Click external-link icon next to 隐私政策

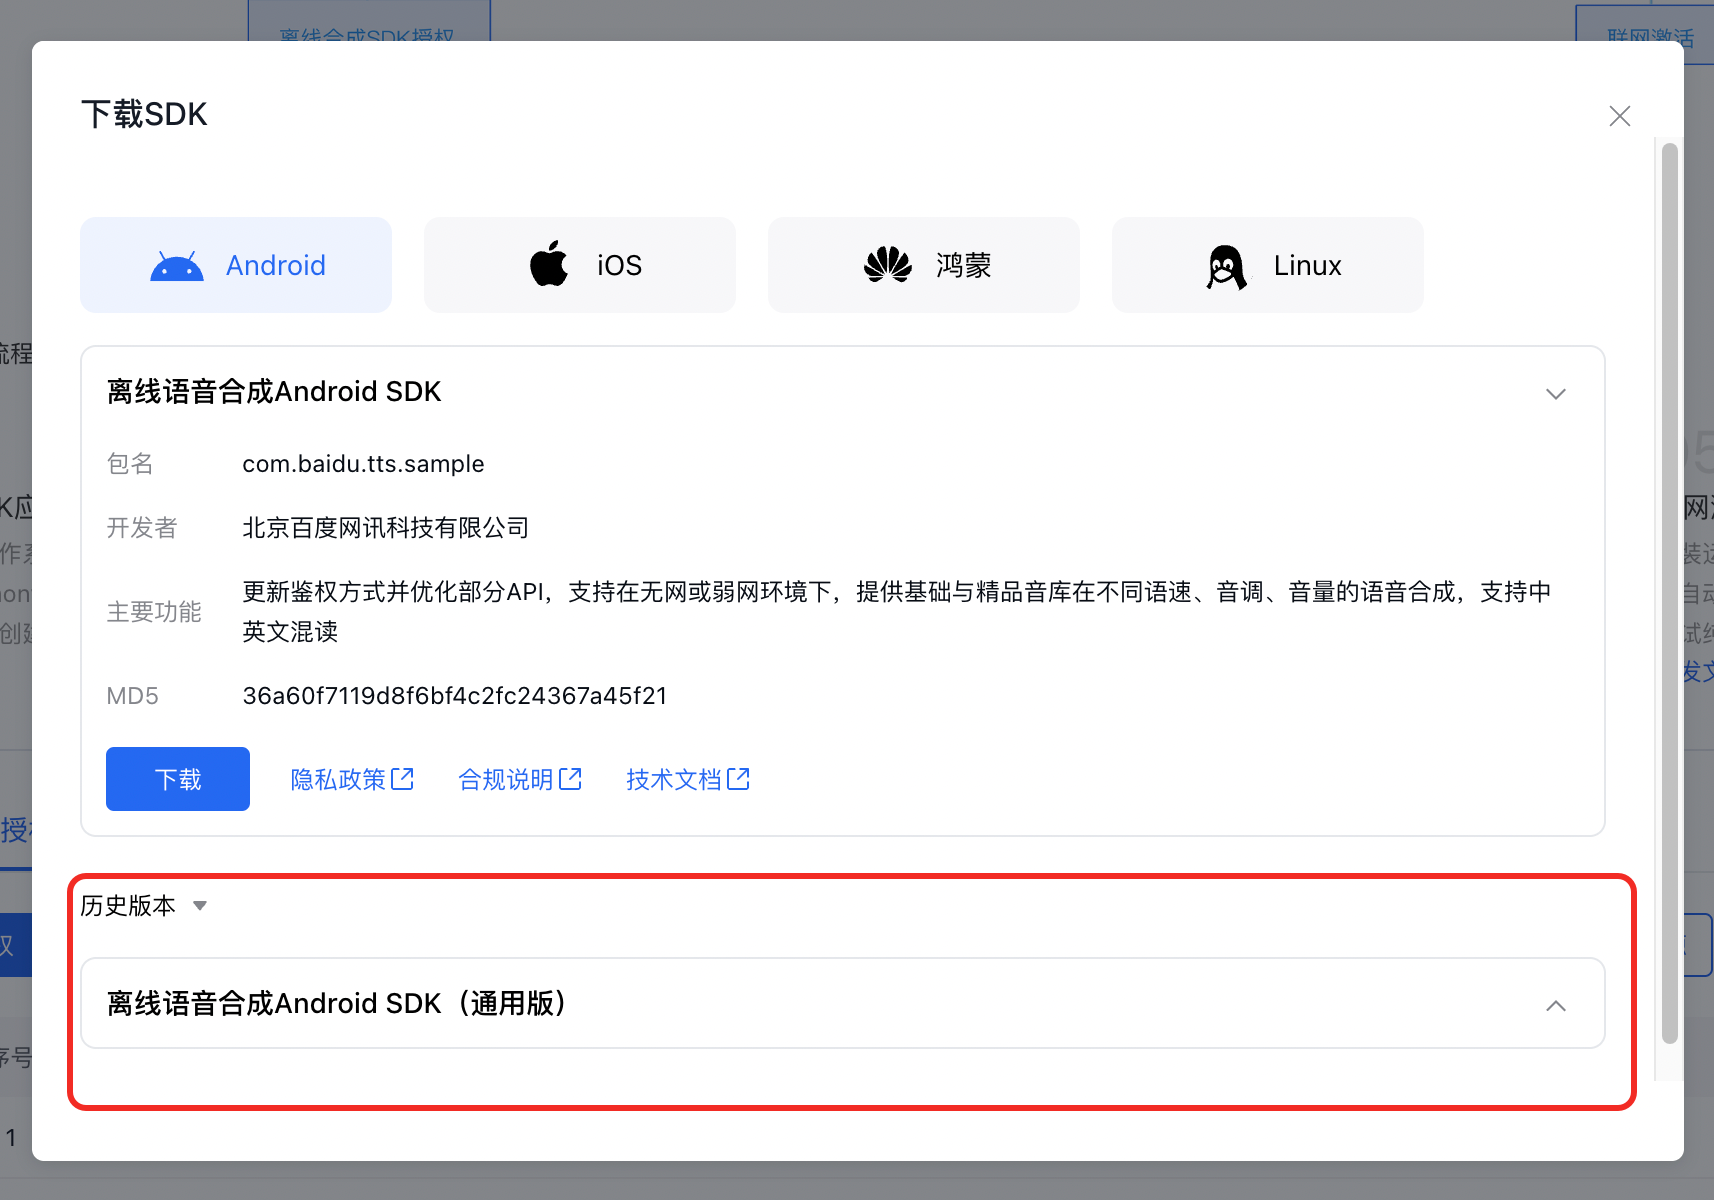402,779
